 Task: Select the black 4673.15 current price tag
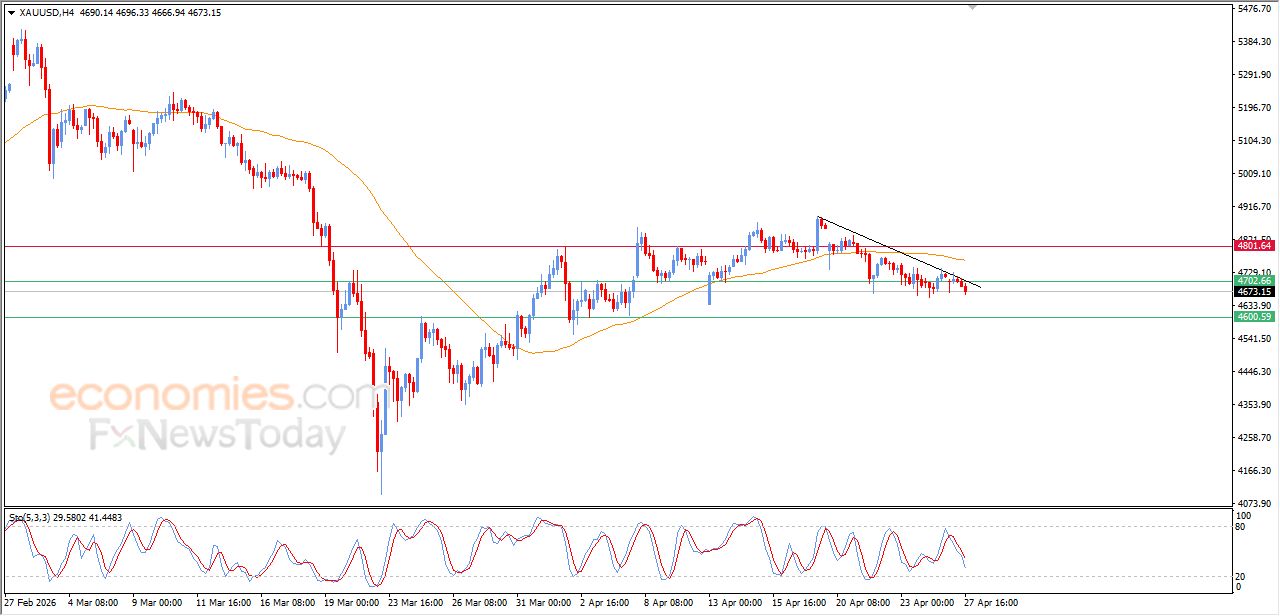[x=1253, y=292]
